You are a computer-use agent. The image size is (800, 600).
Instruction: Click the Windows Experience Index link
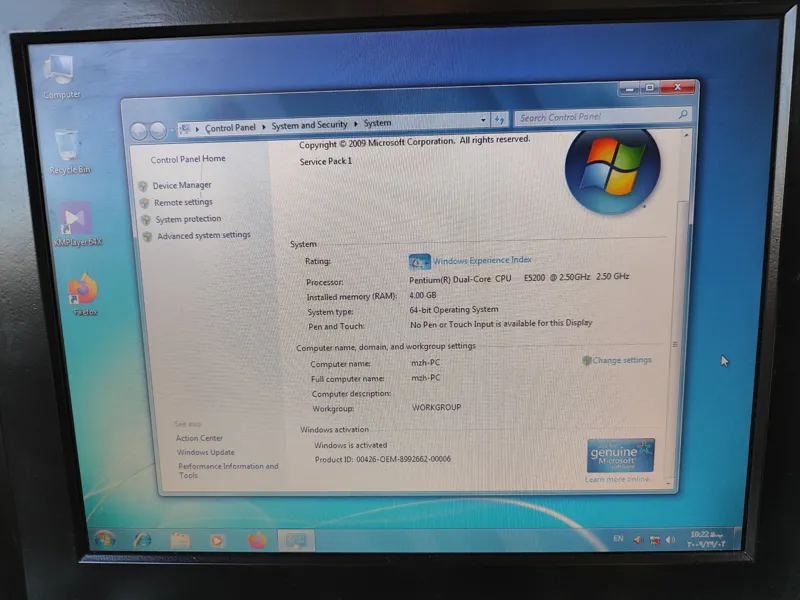point(482,260)
